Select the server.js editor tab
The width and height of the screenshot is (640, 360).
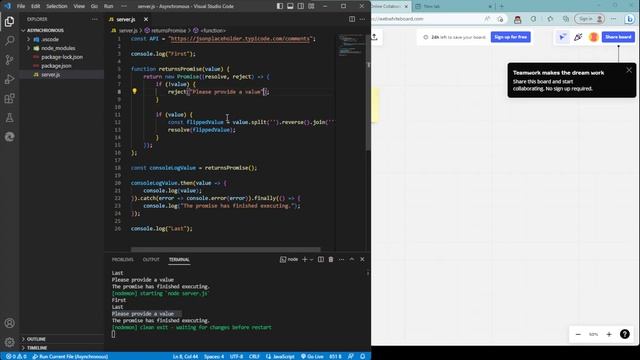tap(126, 19)
